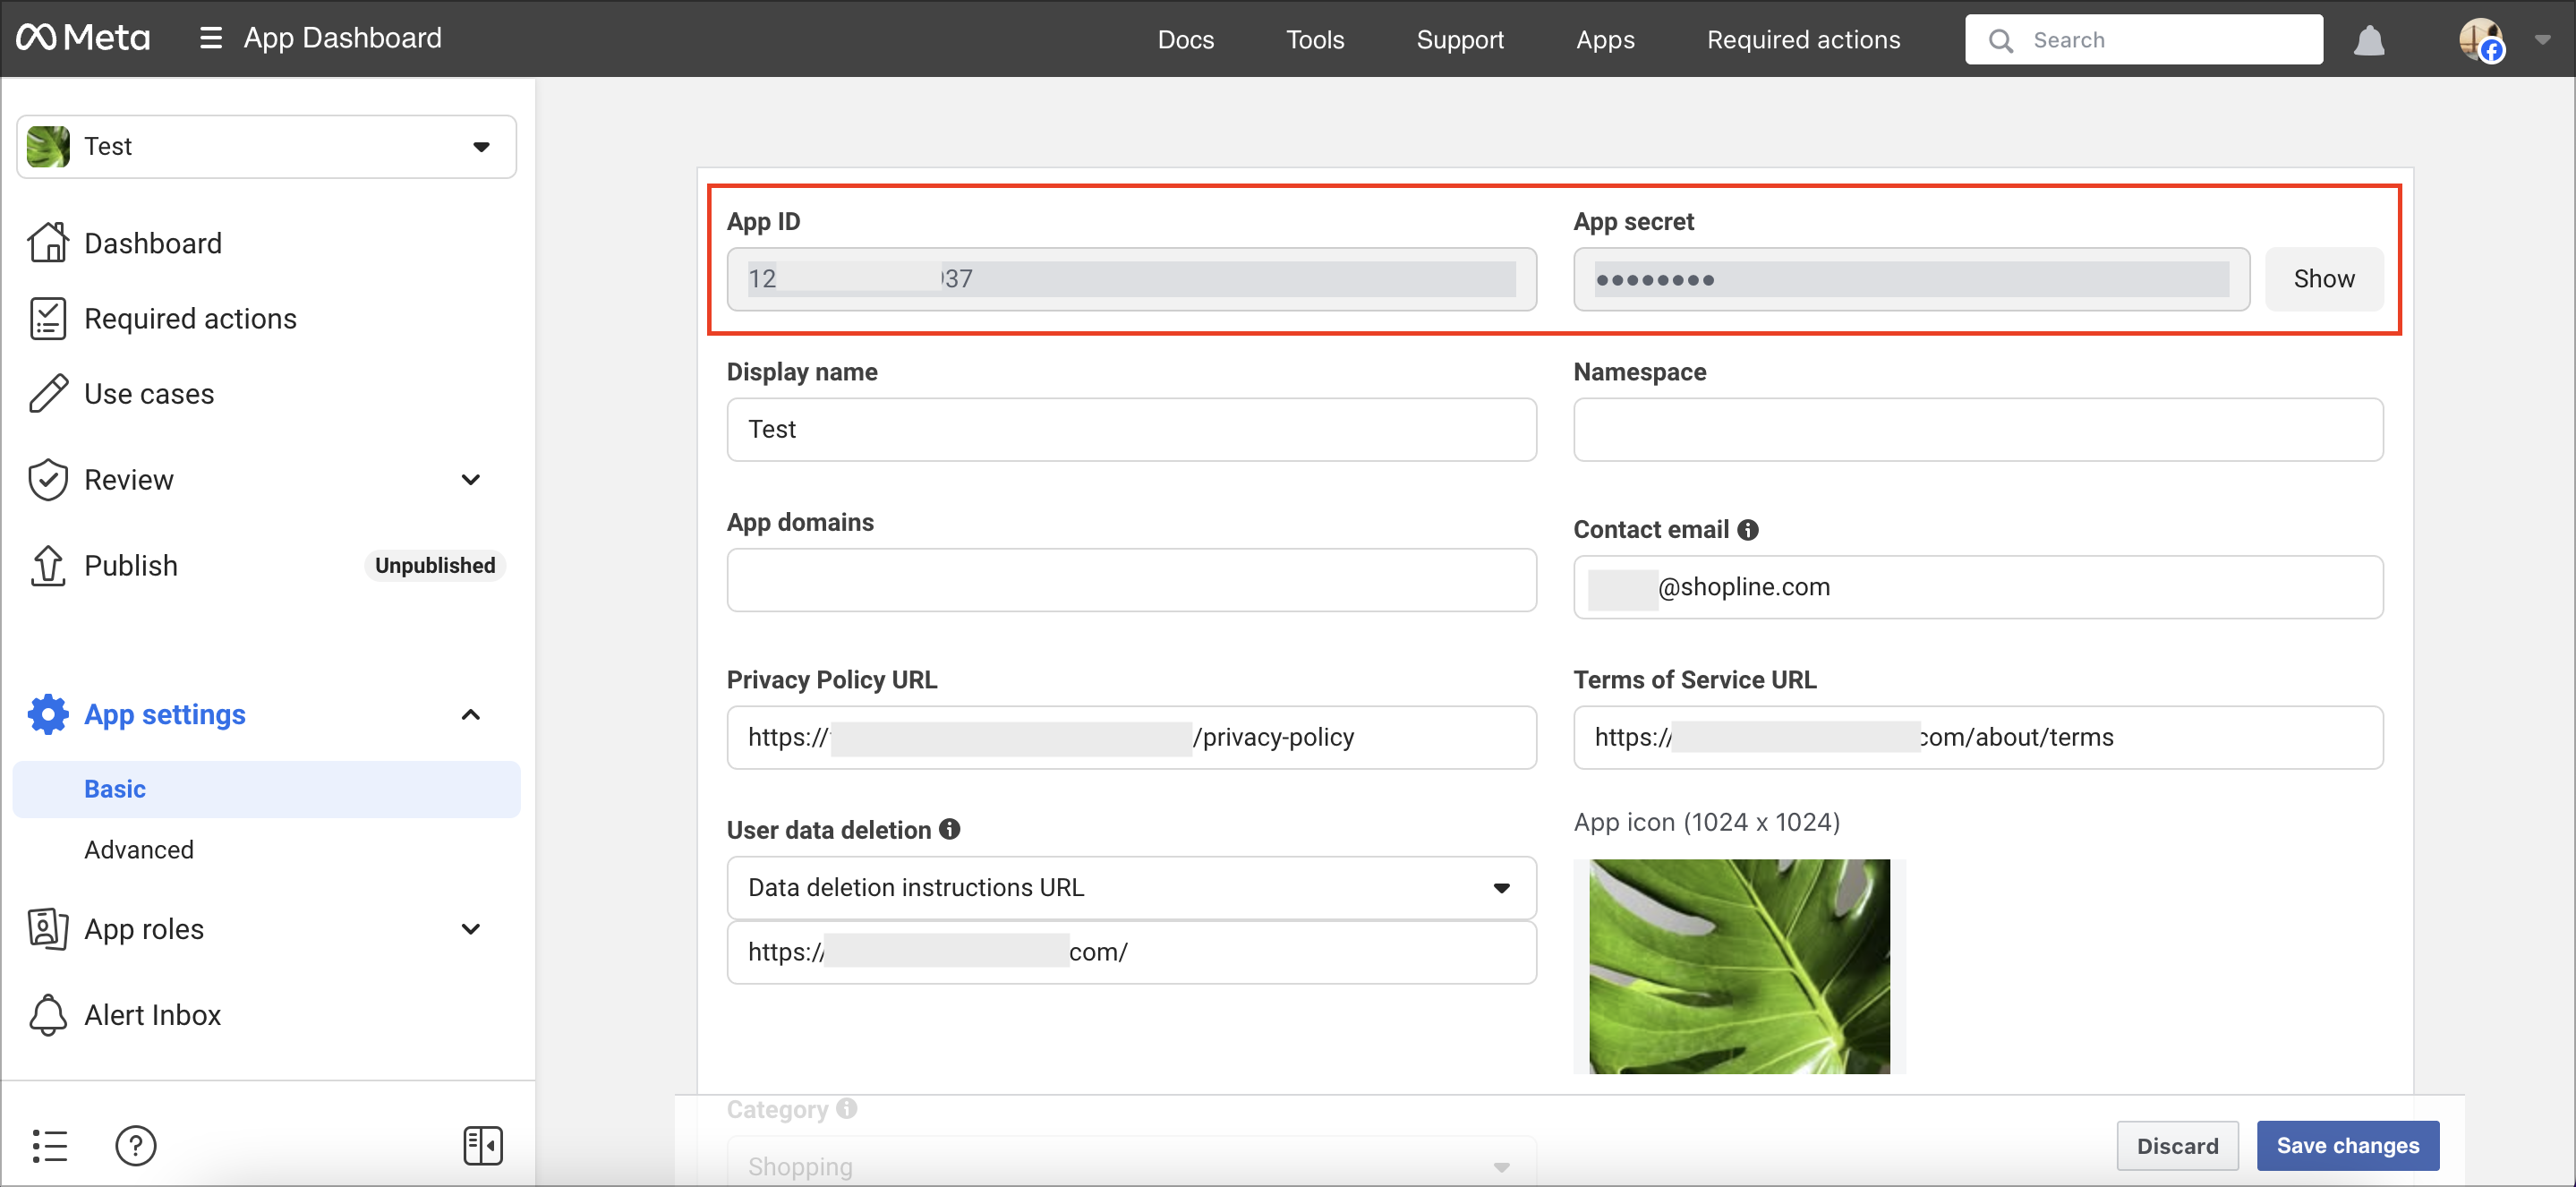Open the Support menu

[1460, 40]
